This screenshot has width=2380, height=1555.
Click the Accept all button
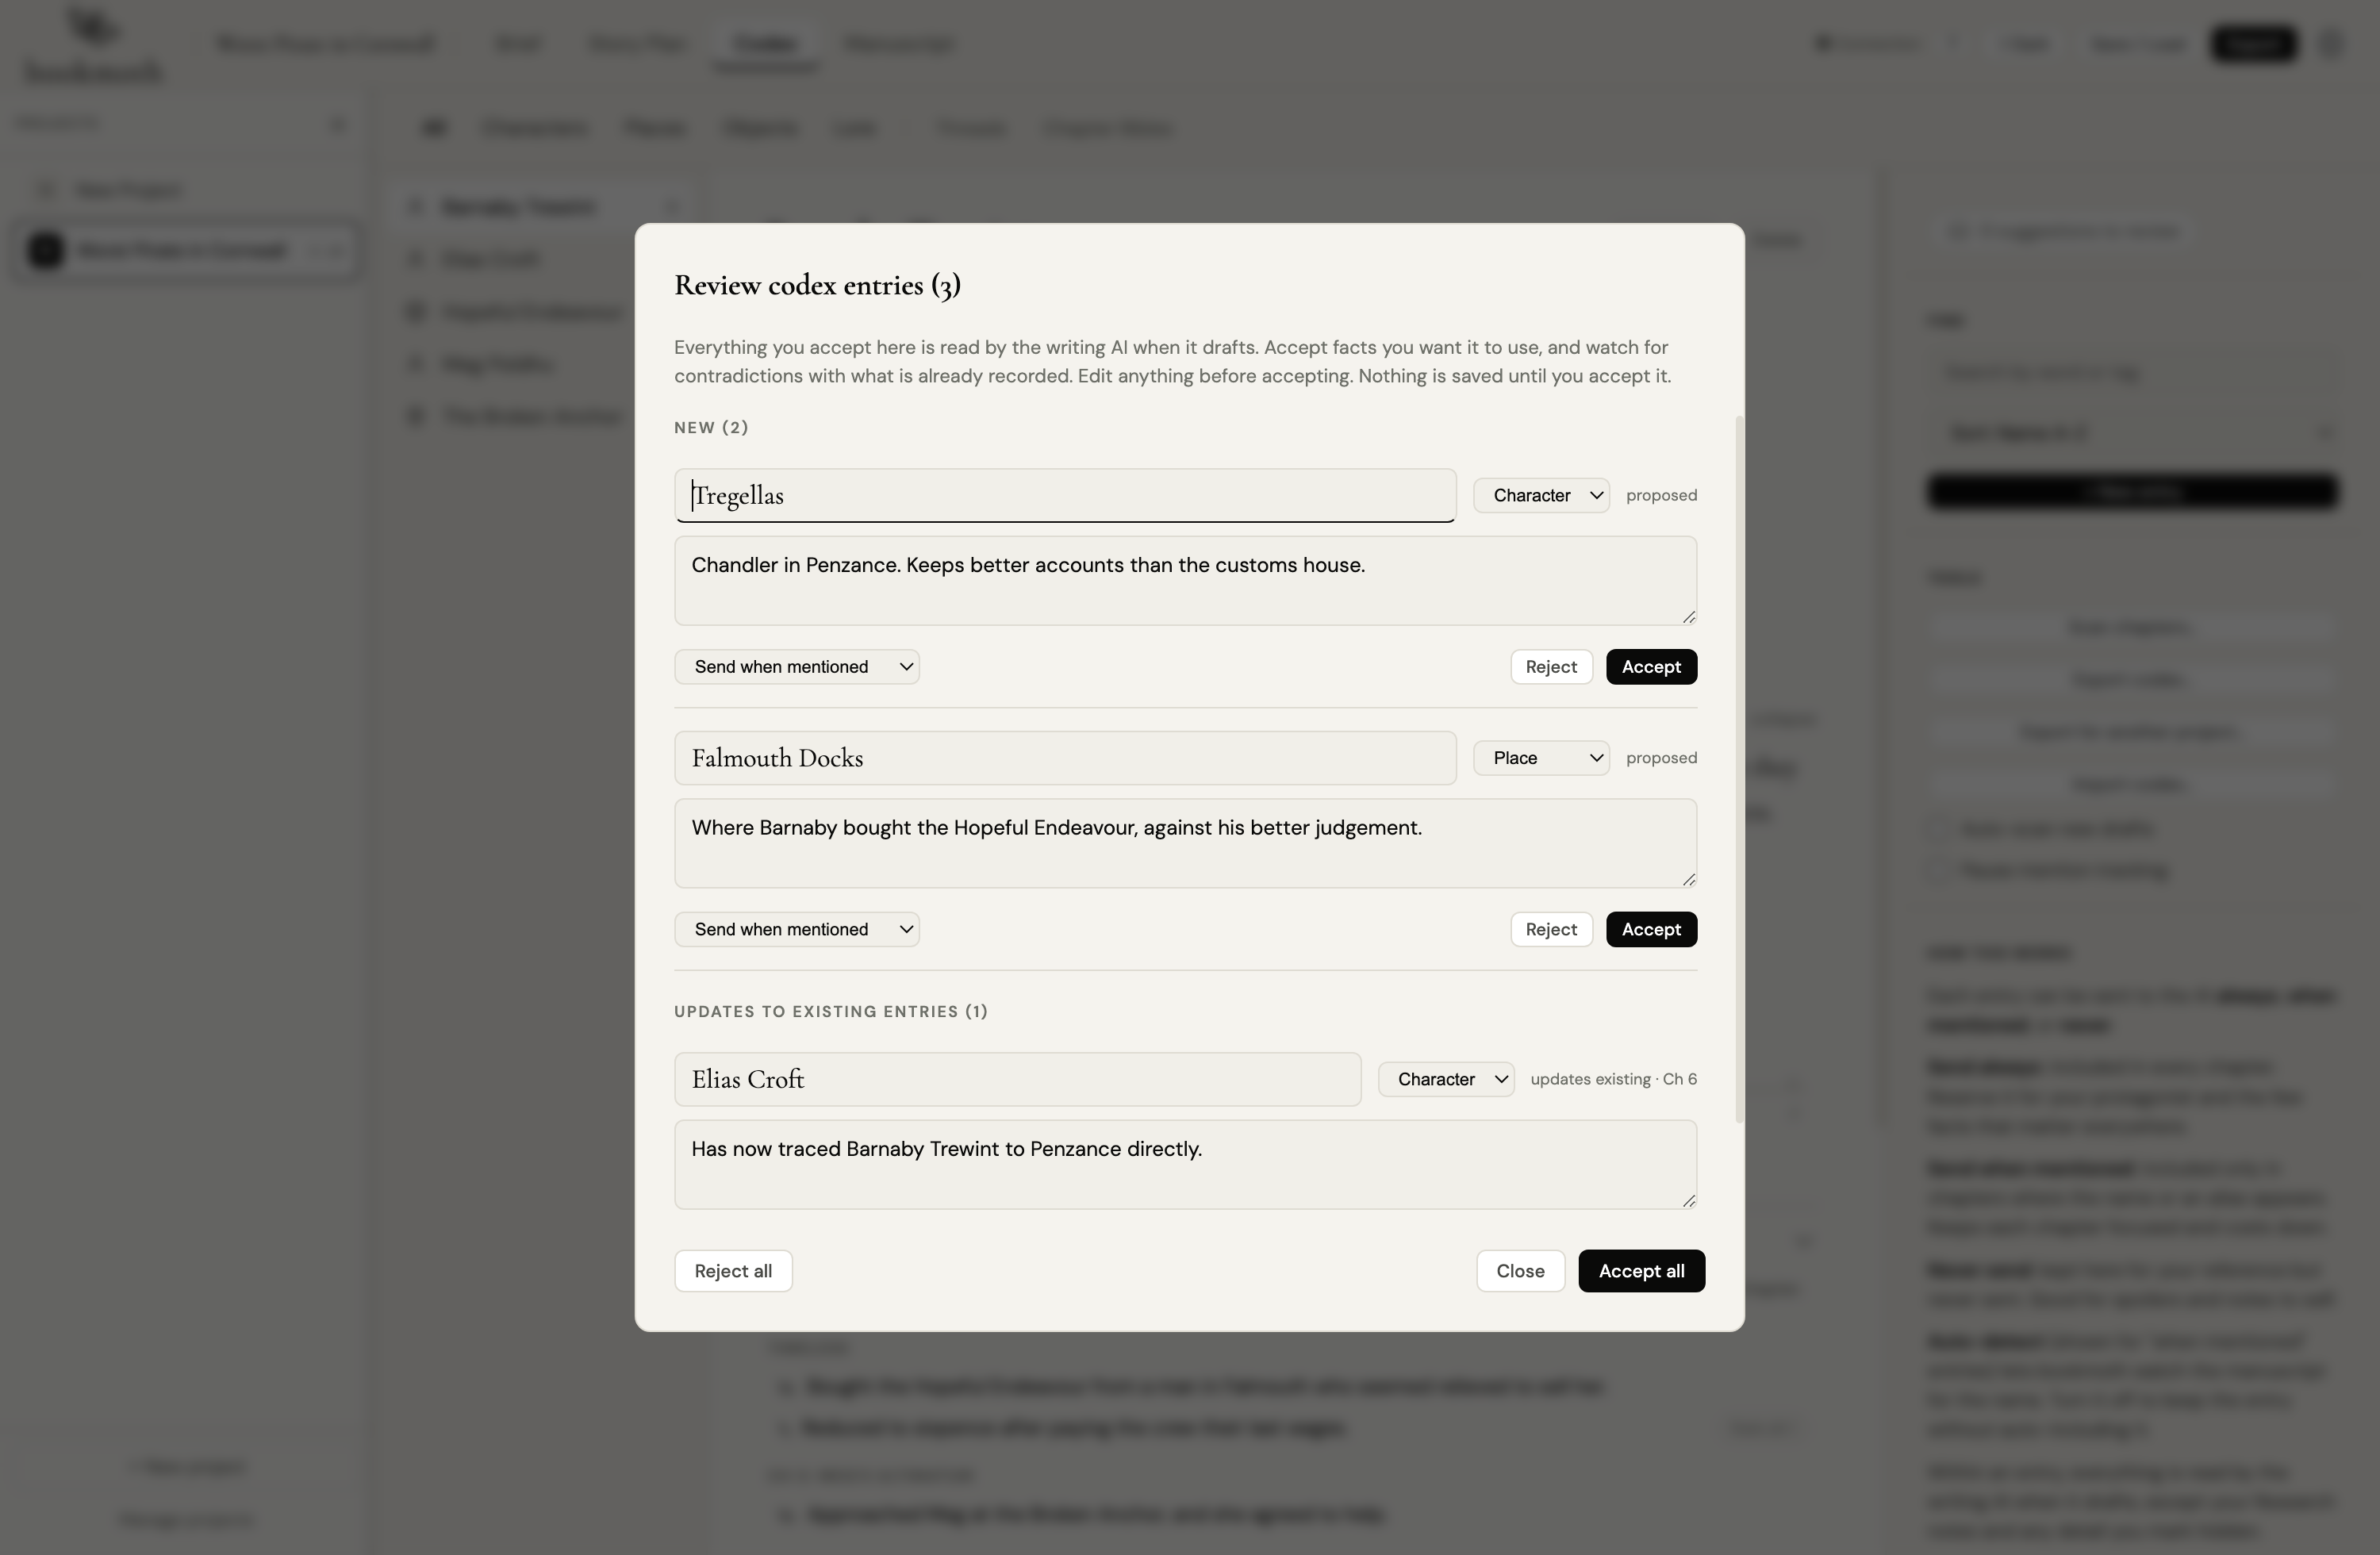1641,1271
